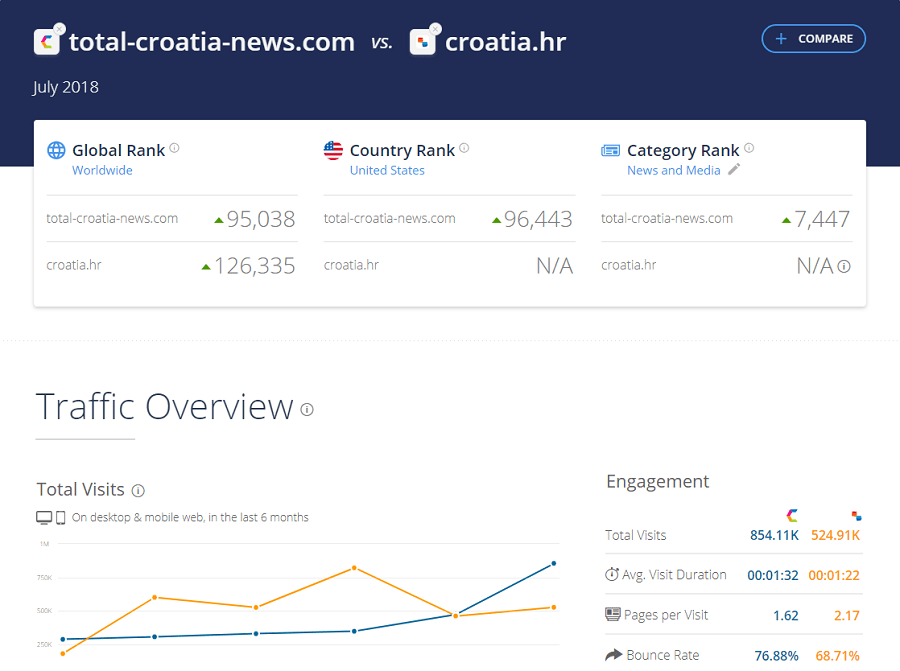Remove total-croatia-news.com via its x badge
The height and width of the screenshot is (671, 900).
59,28
